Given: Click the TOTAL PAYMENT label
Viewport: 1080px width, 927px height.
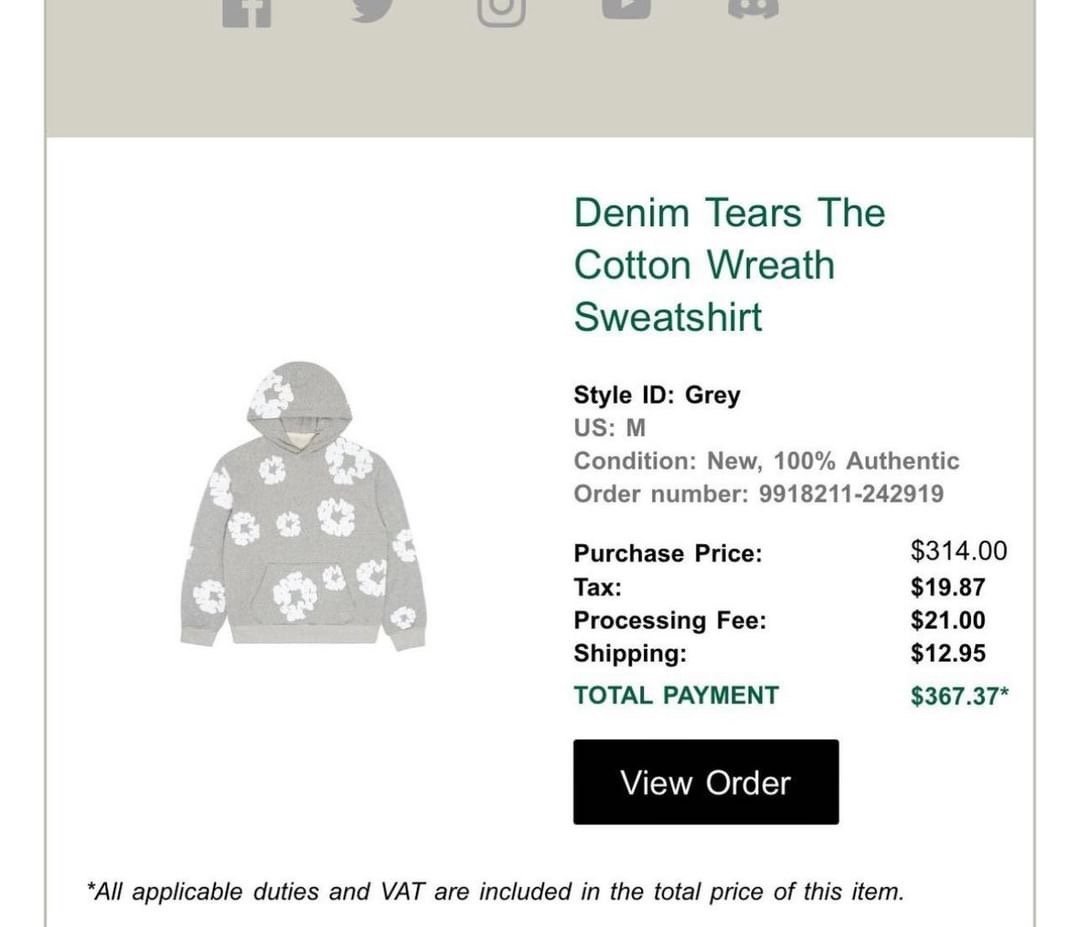Looking at the screenshot, I should point(676,696).
